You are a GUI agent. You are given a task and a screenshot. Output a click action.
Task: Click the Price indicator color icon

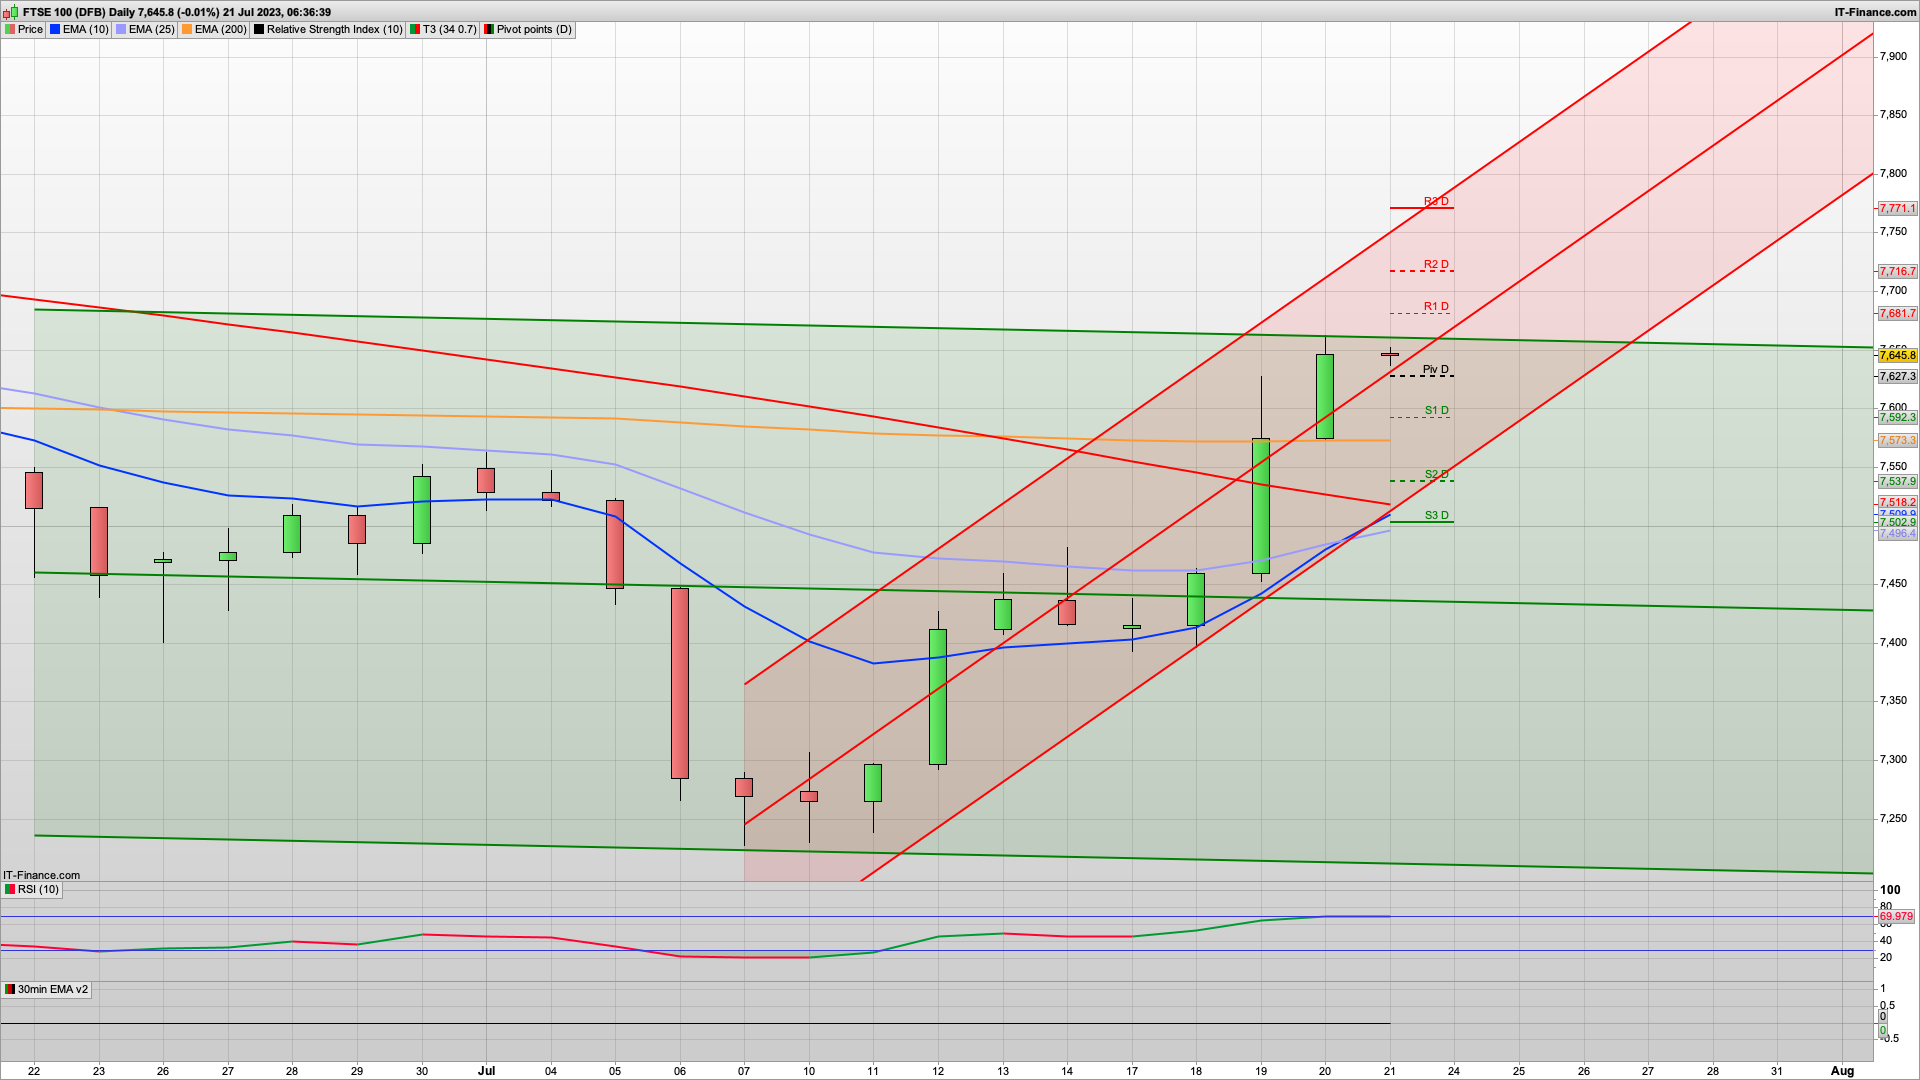(10, 29)
